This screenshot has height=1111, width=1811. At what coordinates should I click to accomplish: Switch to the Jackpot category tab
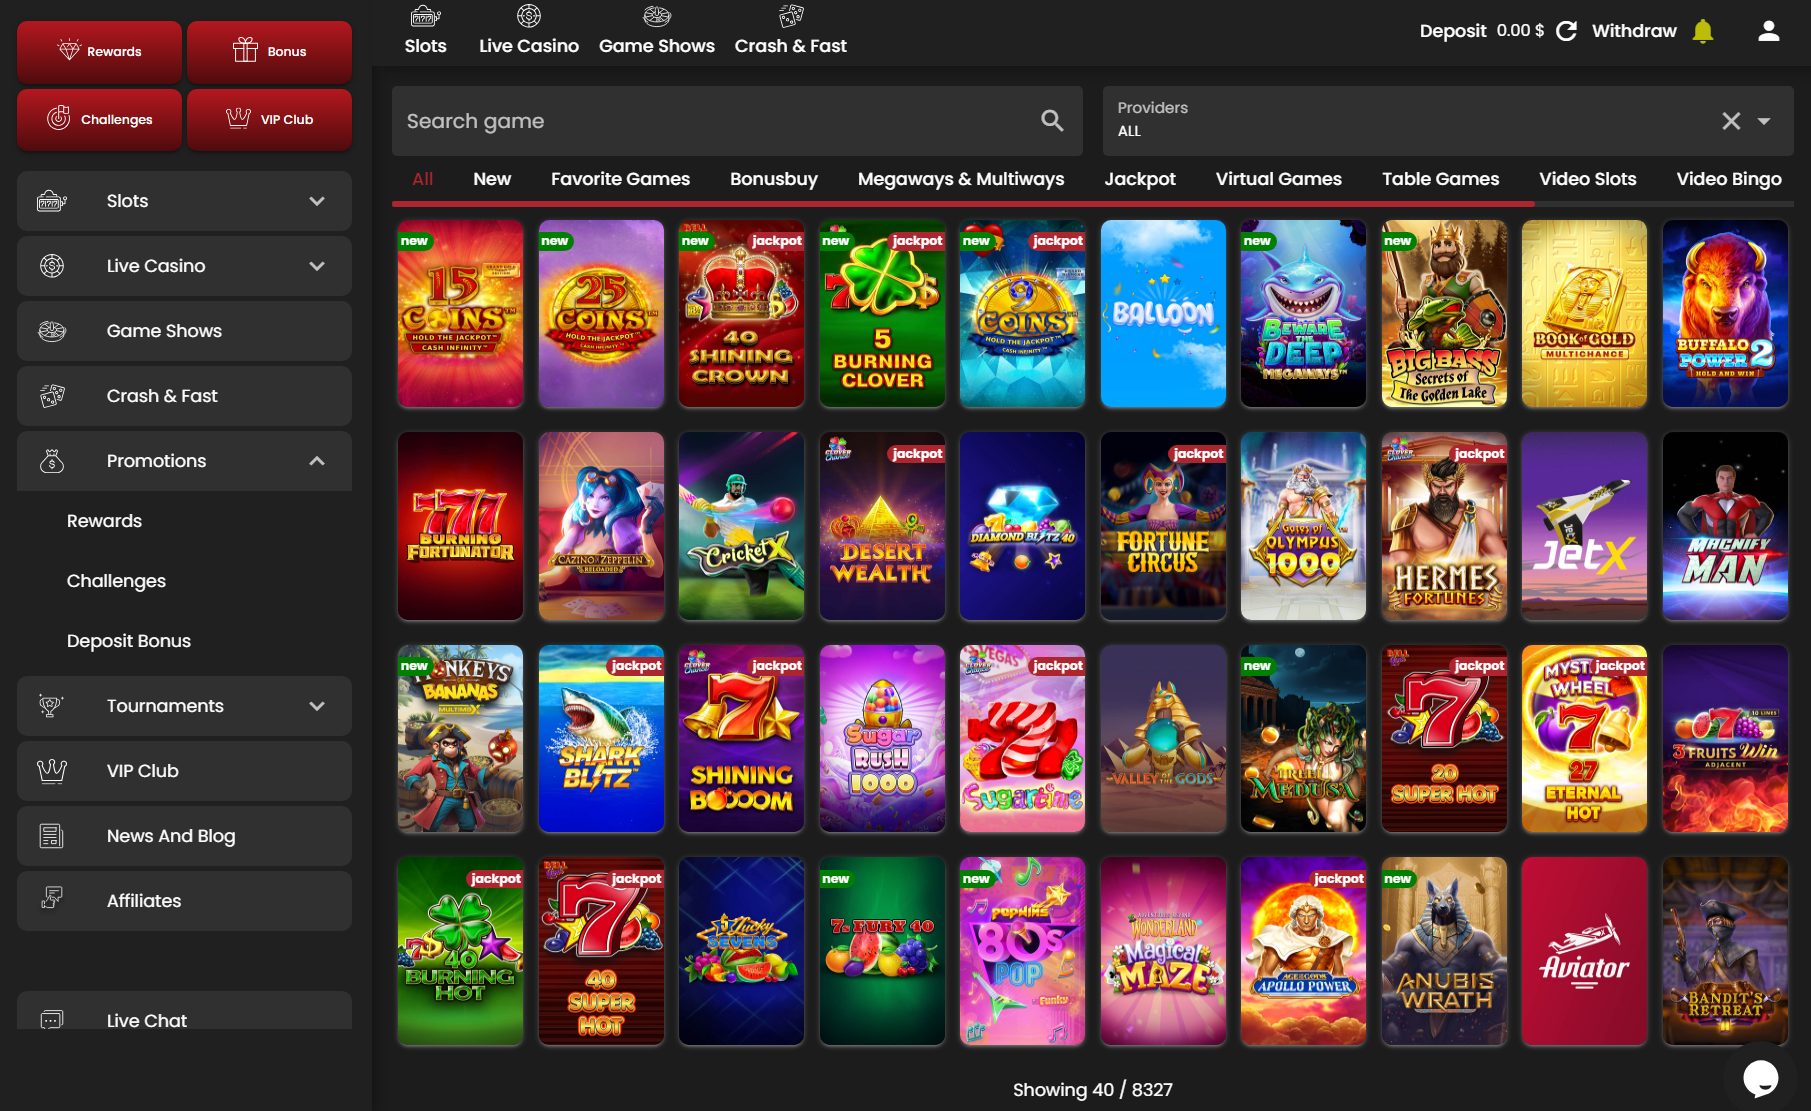point(1139,179)
